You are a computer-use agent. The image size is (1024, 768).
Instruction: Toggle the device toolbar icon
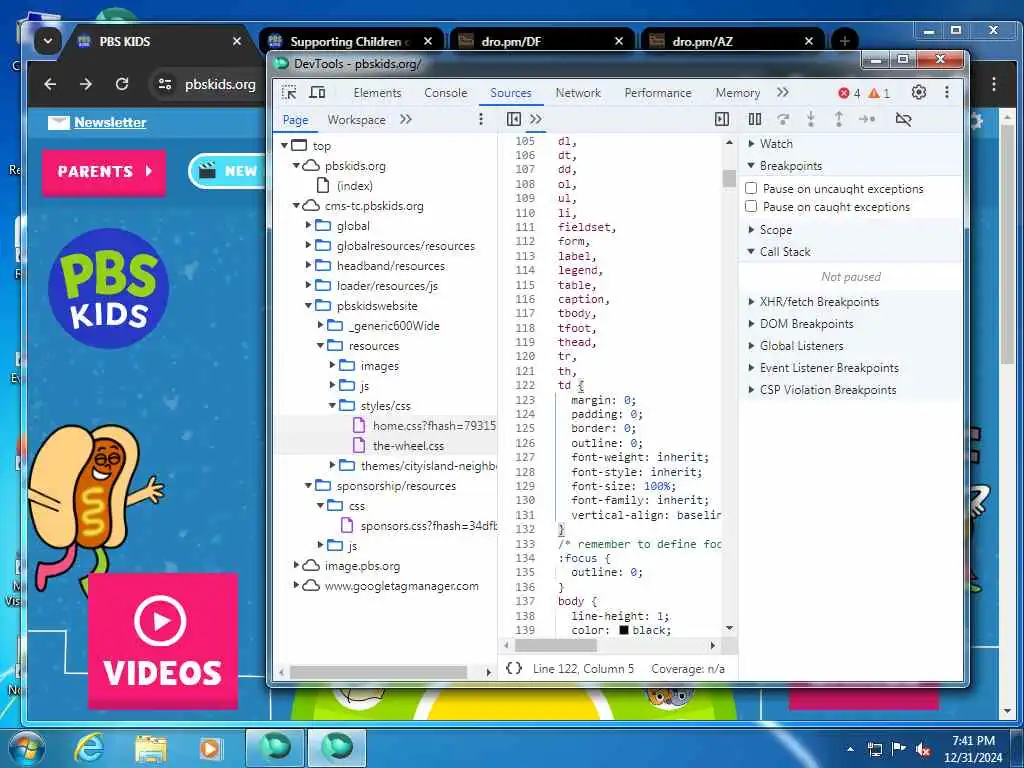317,92
